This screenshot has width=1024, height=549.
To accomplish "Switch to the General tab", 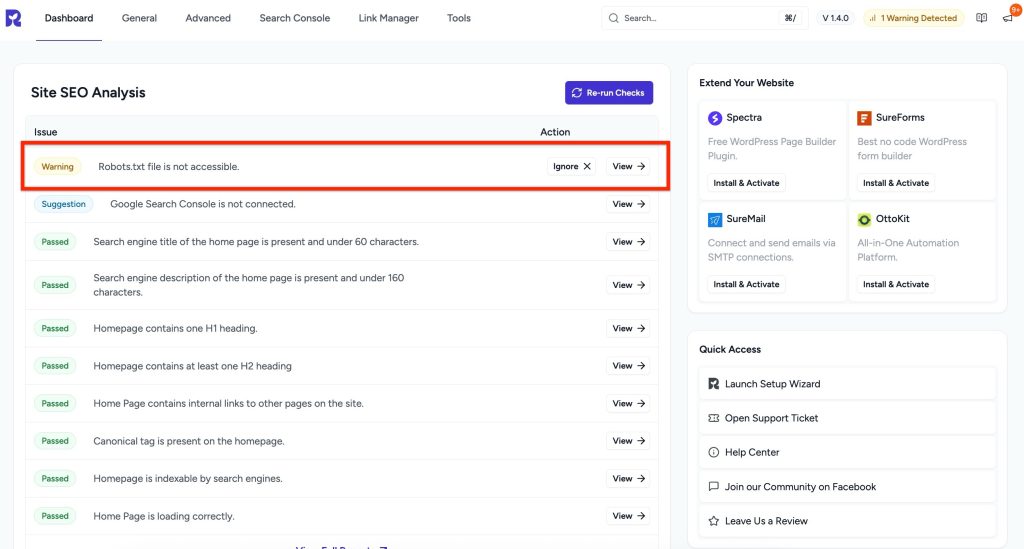I will [139, 18].
